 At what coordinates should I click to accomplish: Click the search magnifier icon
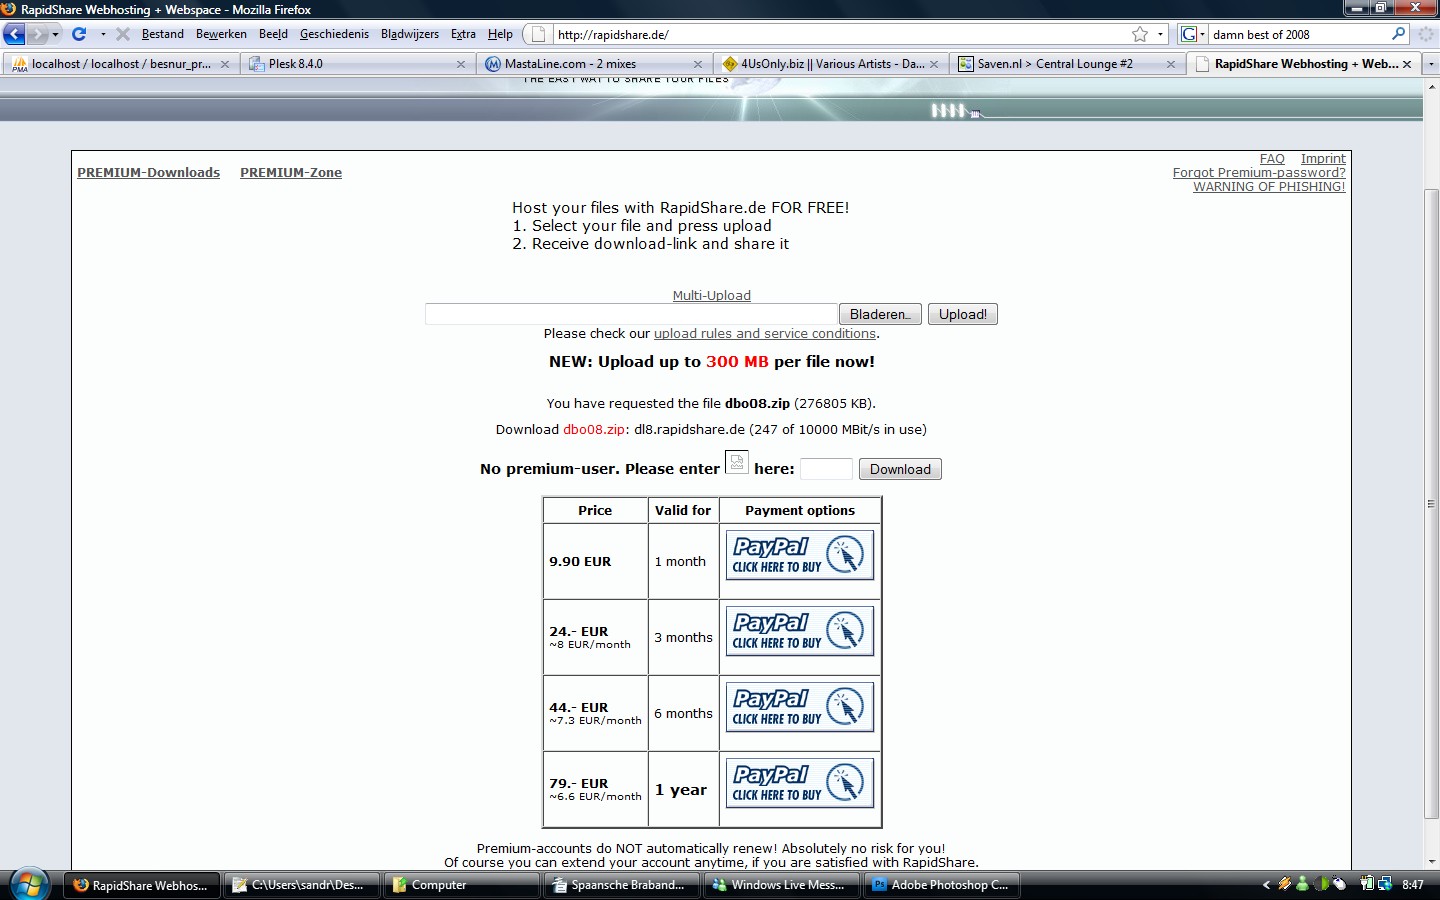pos(1398,34)
